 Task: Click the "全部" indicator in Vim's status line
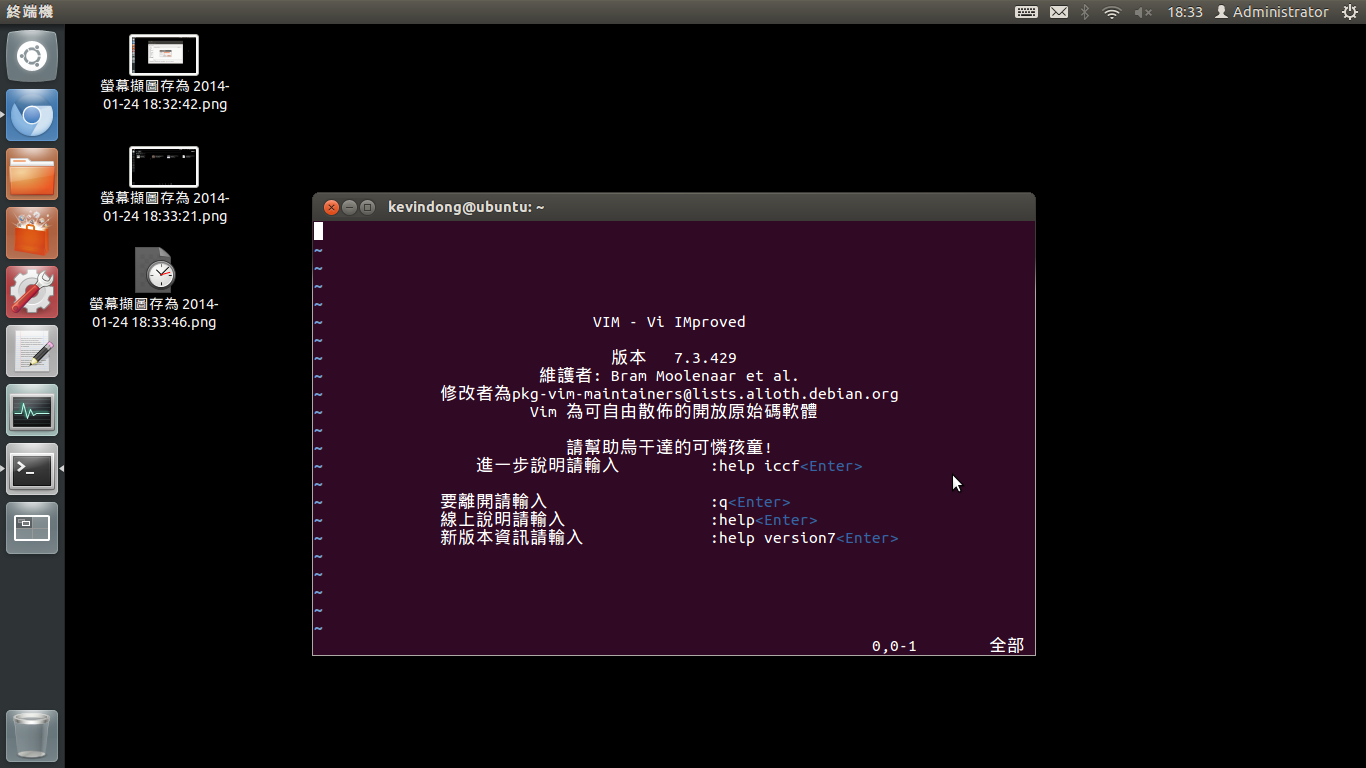point(1007,646)
